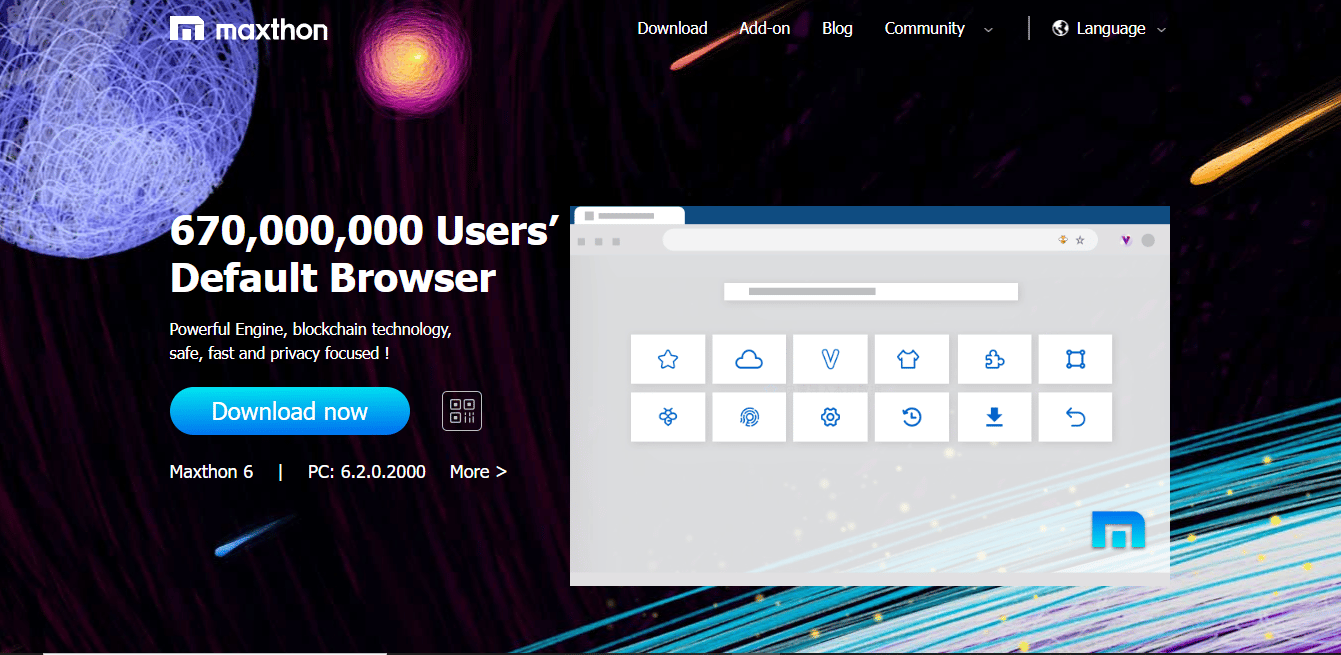Click the globe icon beside Language
Image resolution: width=1341 pixels, height=655 pixels.
pyautogui.click(x=1061, y=29)
